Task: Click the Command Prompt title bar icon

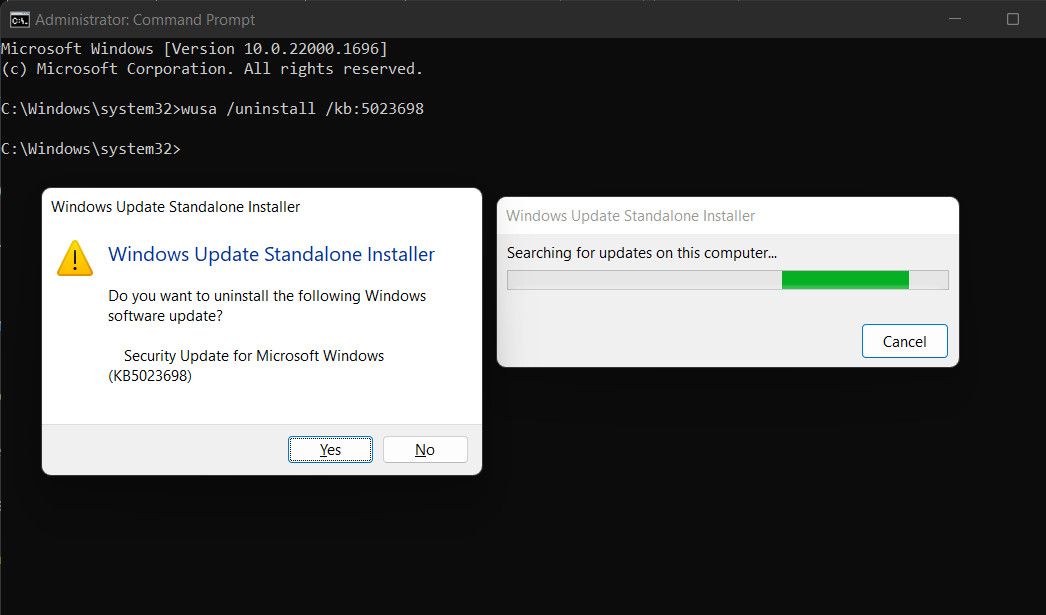Action: (x=19, y=19)
